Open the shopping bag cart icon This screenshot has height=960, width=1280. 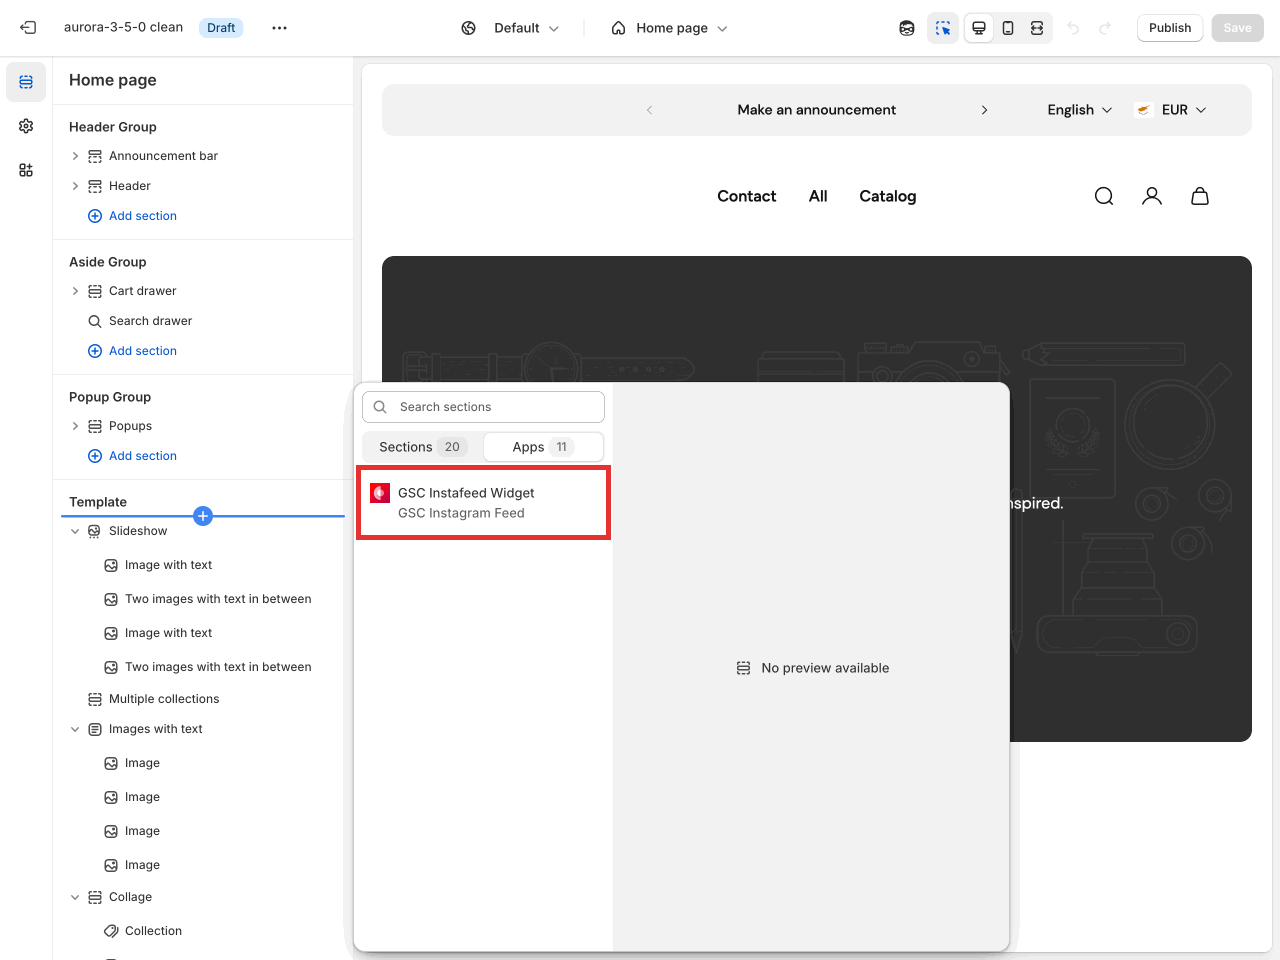pyautogui.click(x=1200, y=196)
